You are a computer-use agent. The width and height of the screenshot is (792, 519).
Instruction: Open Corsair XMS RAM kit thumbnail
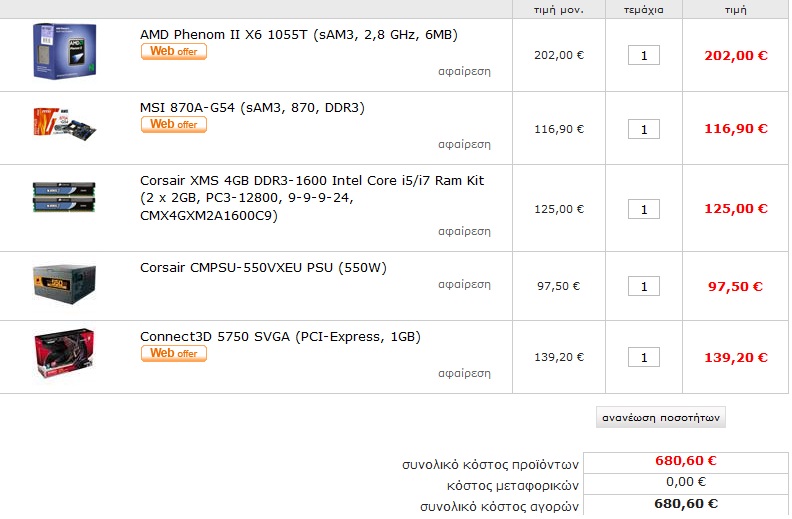click(64, 197)
